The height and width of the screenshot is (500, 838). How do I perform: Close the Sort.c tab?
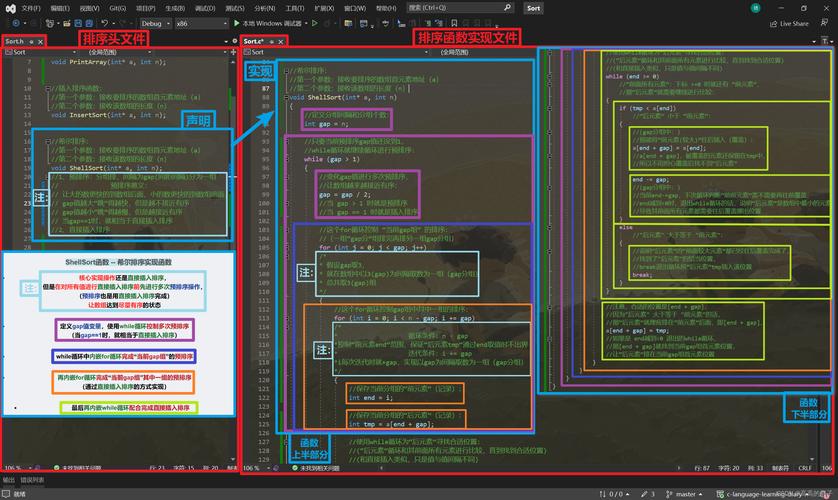click(281, 42)
